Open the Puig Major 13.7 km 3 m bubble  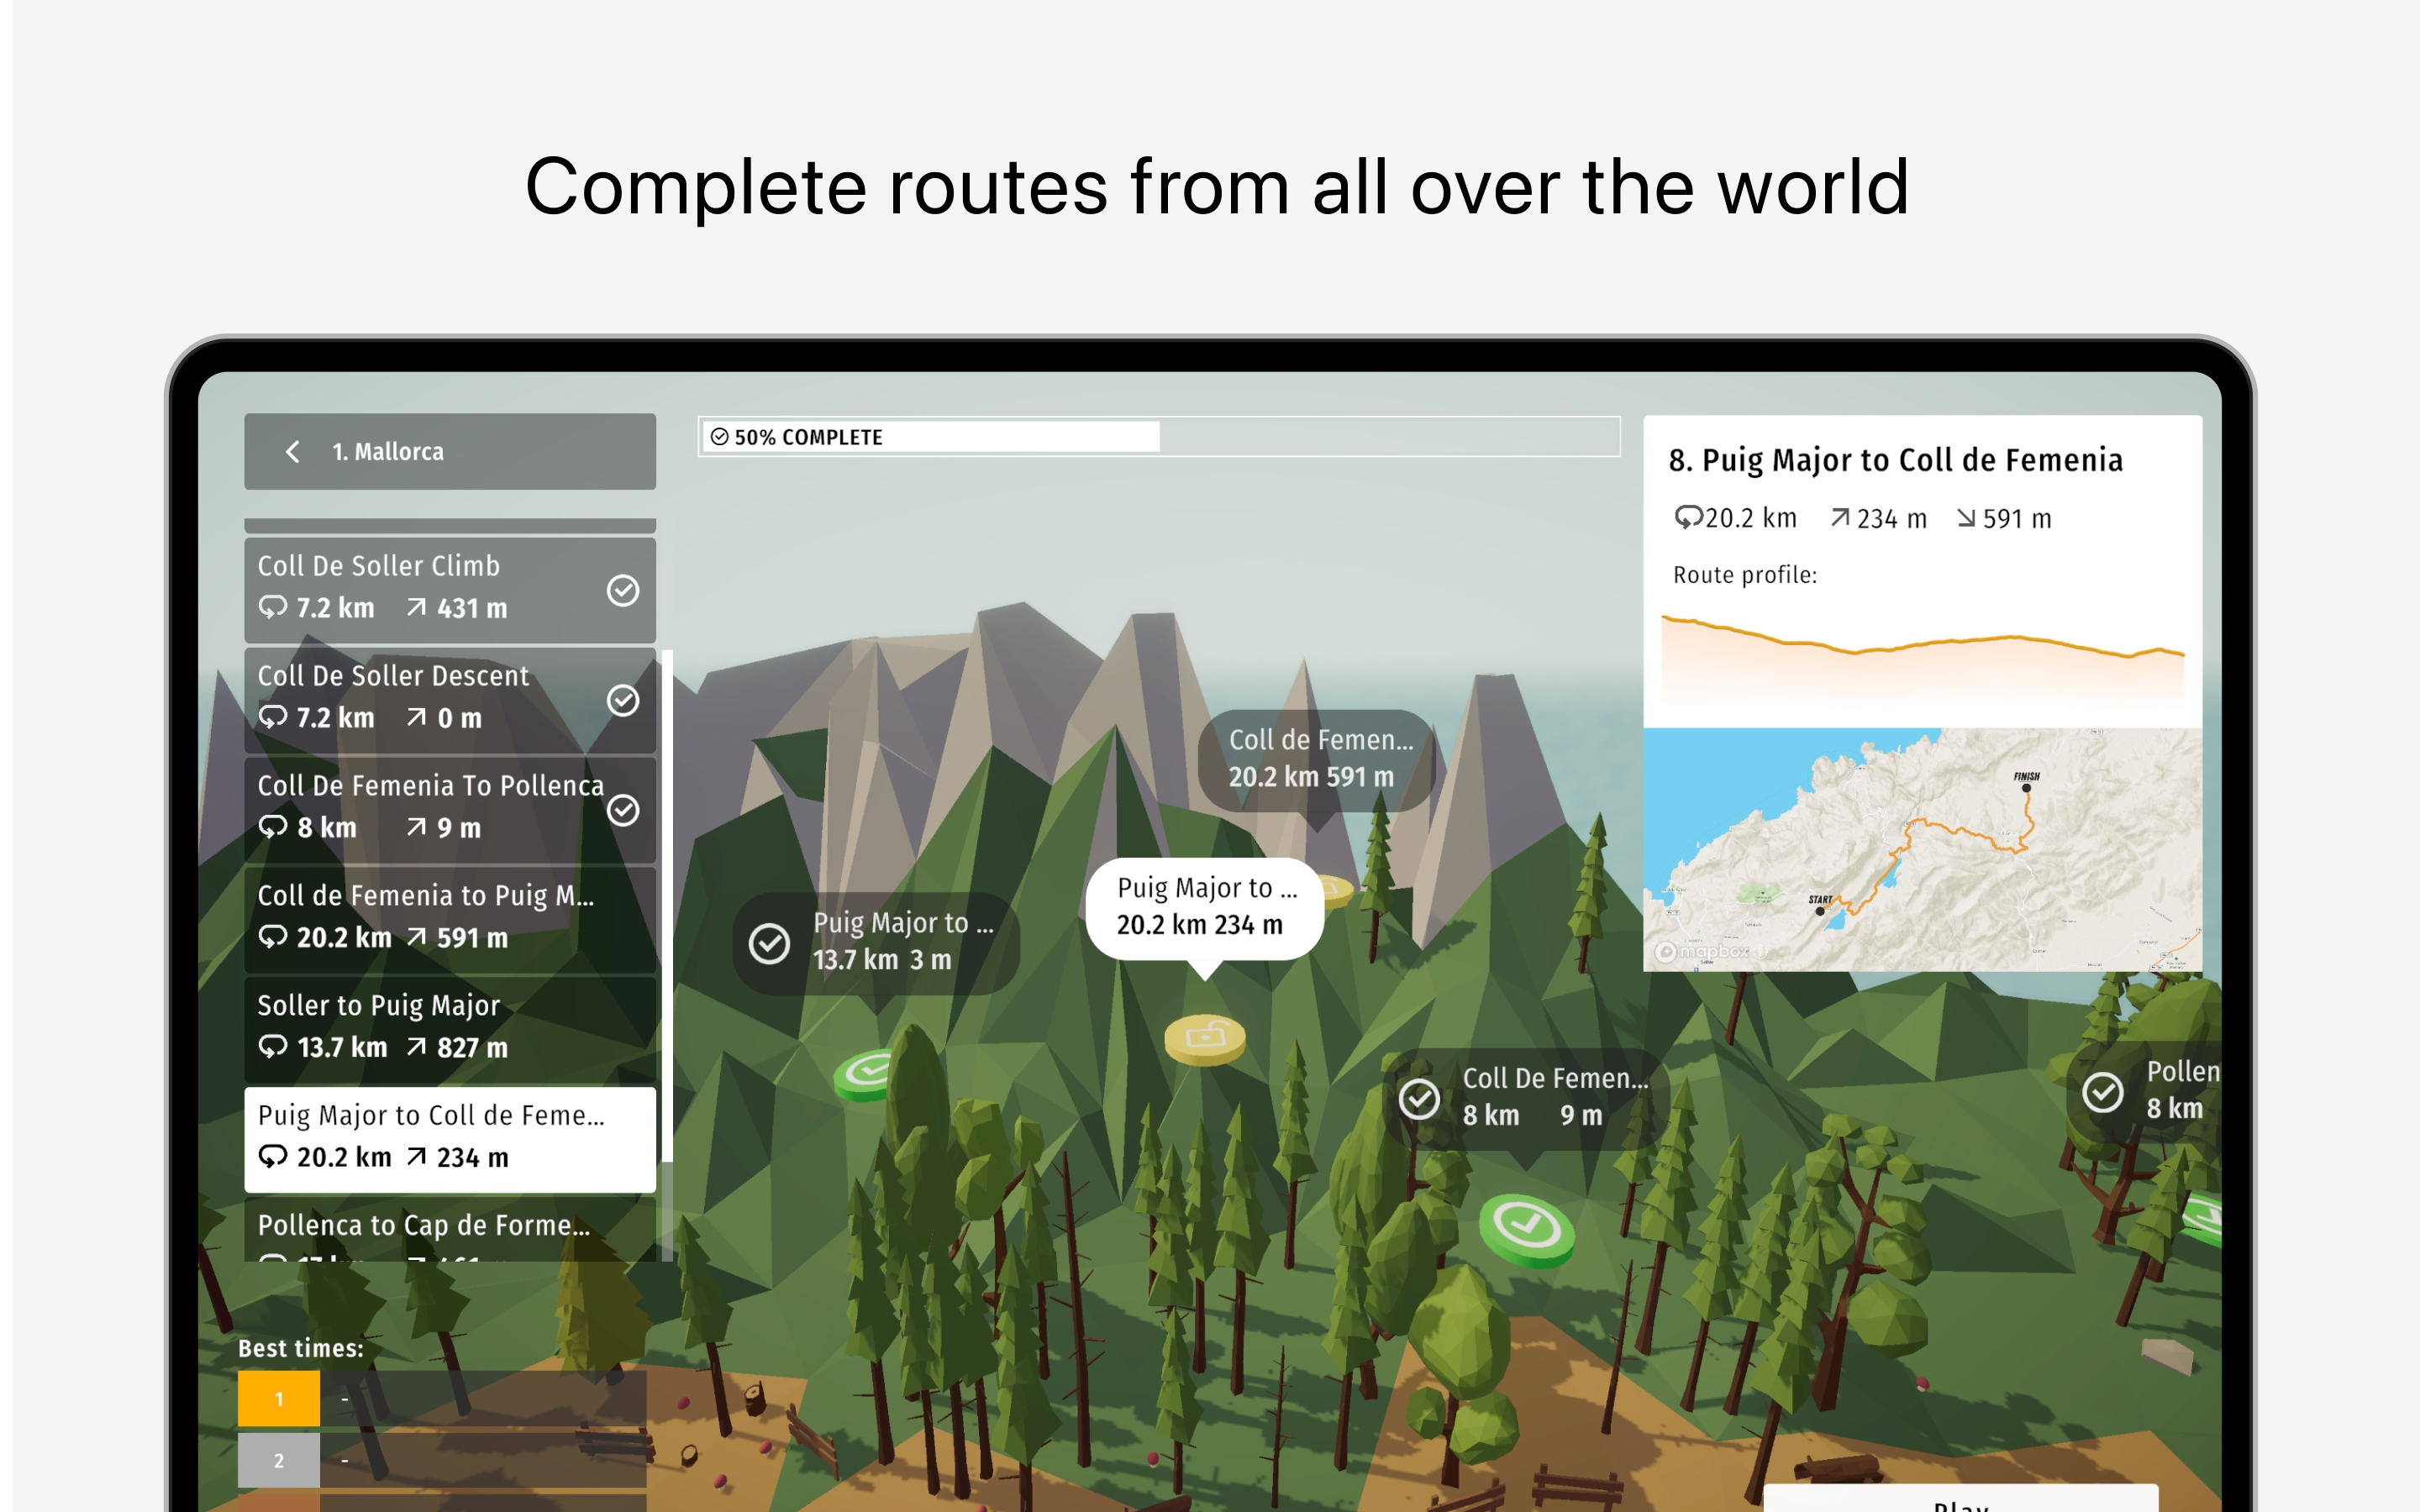(x=877, y=943)
